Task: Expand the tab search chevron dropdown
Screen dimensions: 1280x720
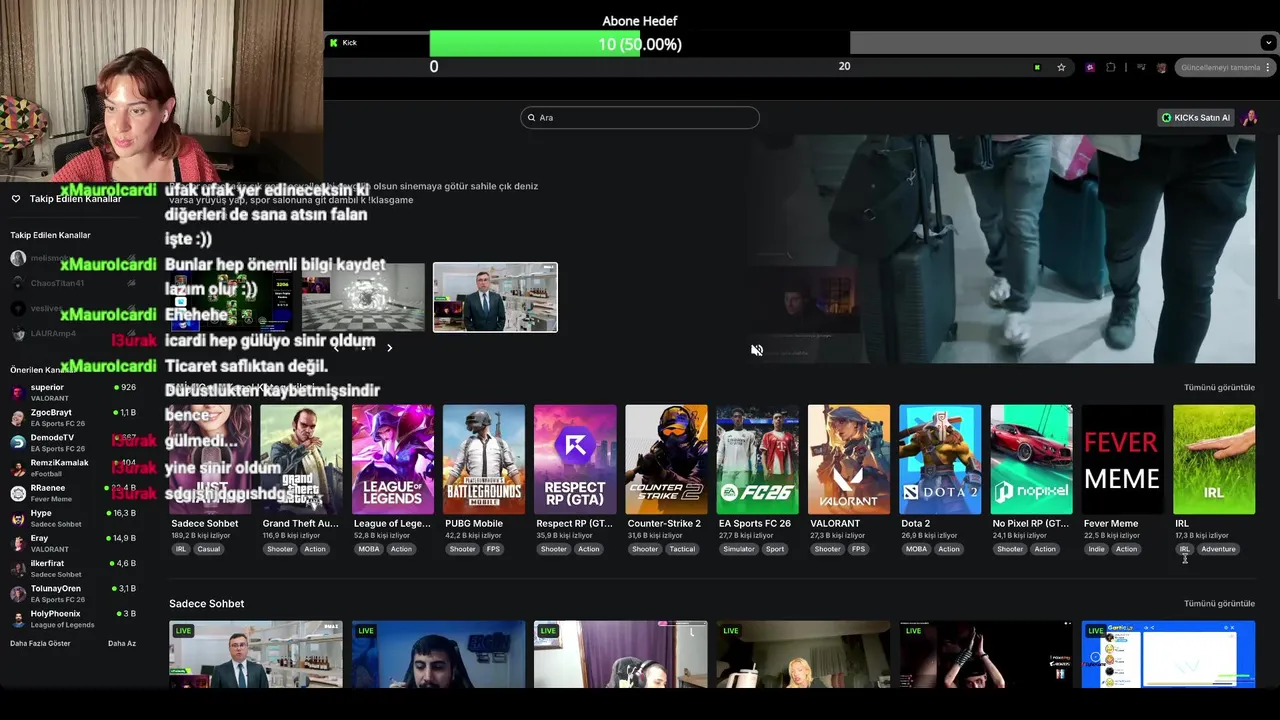Action: click(1269, 43)
